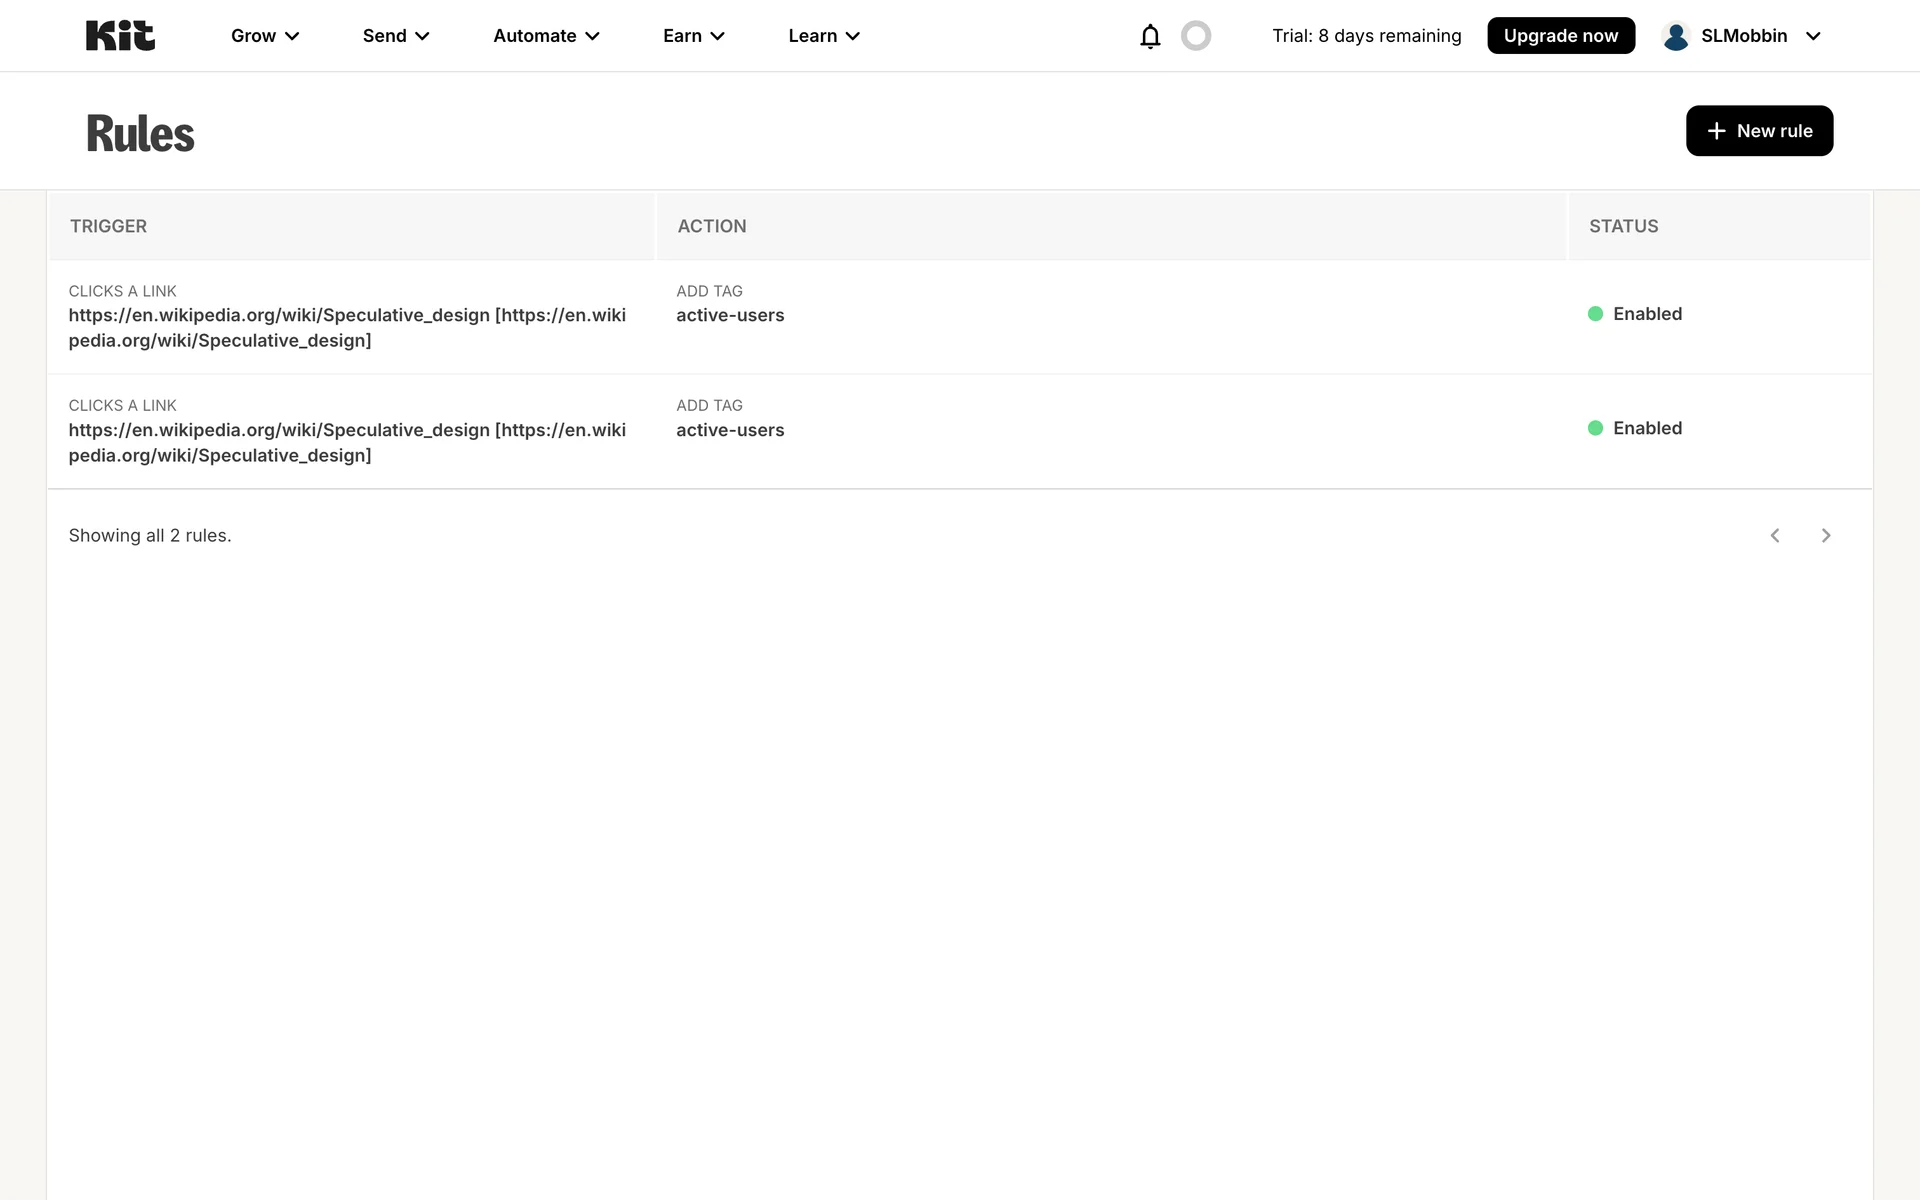Open the SLMobbin account dropdown chevron
1920x1200 pixels.
[x=1813, y=36]
